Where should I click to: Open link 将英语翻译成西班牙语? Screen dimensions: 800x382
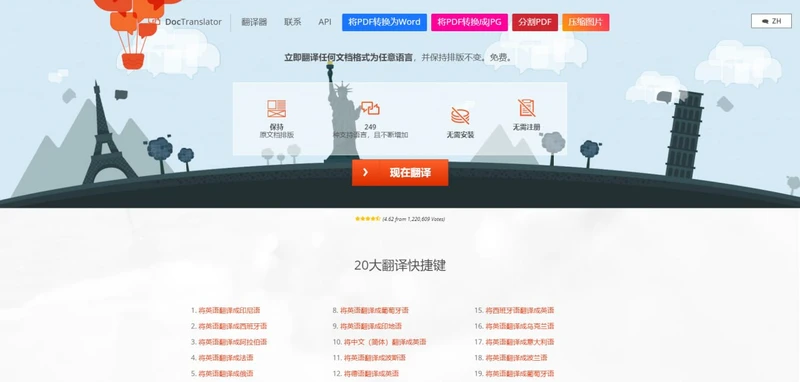coord(233,326)
